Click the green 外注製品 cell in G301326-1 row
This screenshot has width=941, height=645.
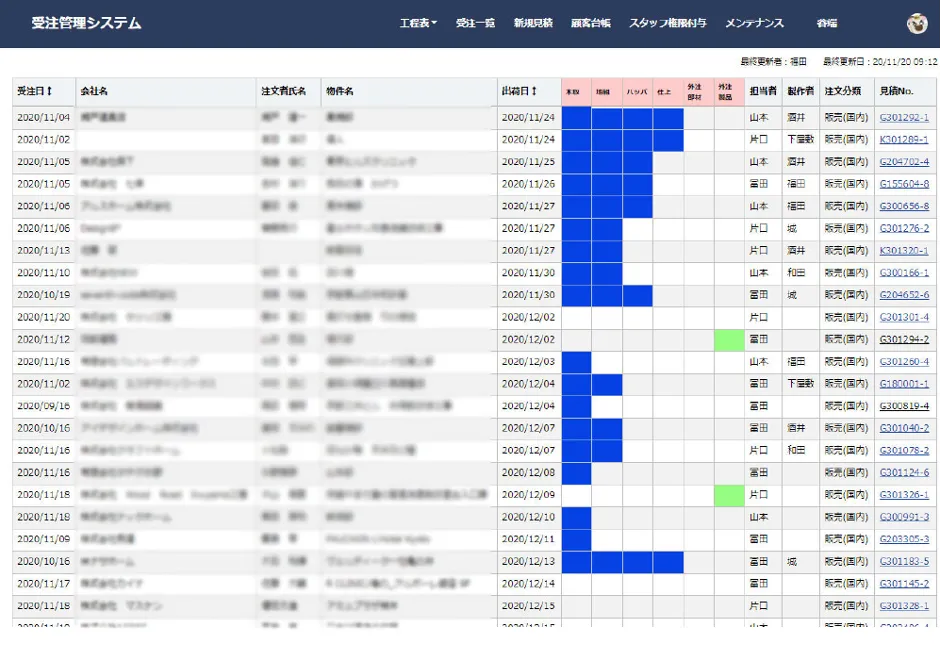coord(729,495)
